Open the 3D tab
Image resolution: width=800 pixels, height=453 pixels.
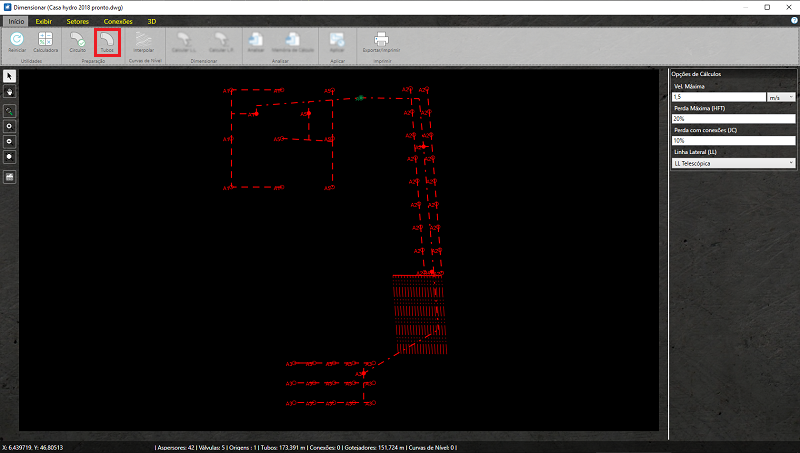point(151,20)
